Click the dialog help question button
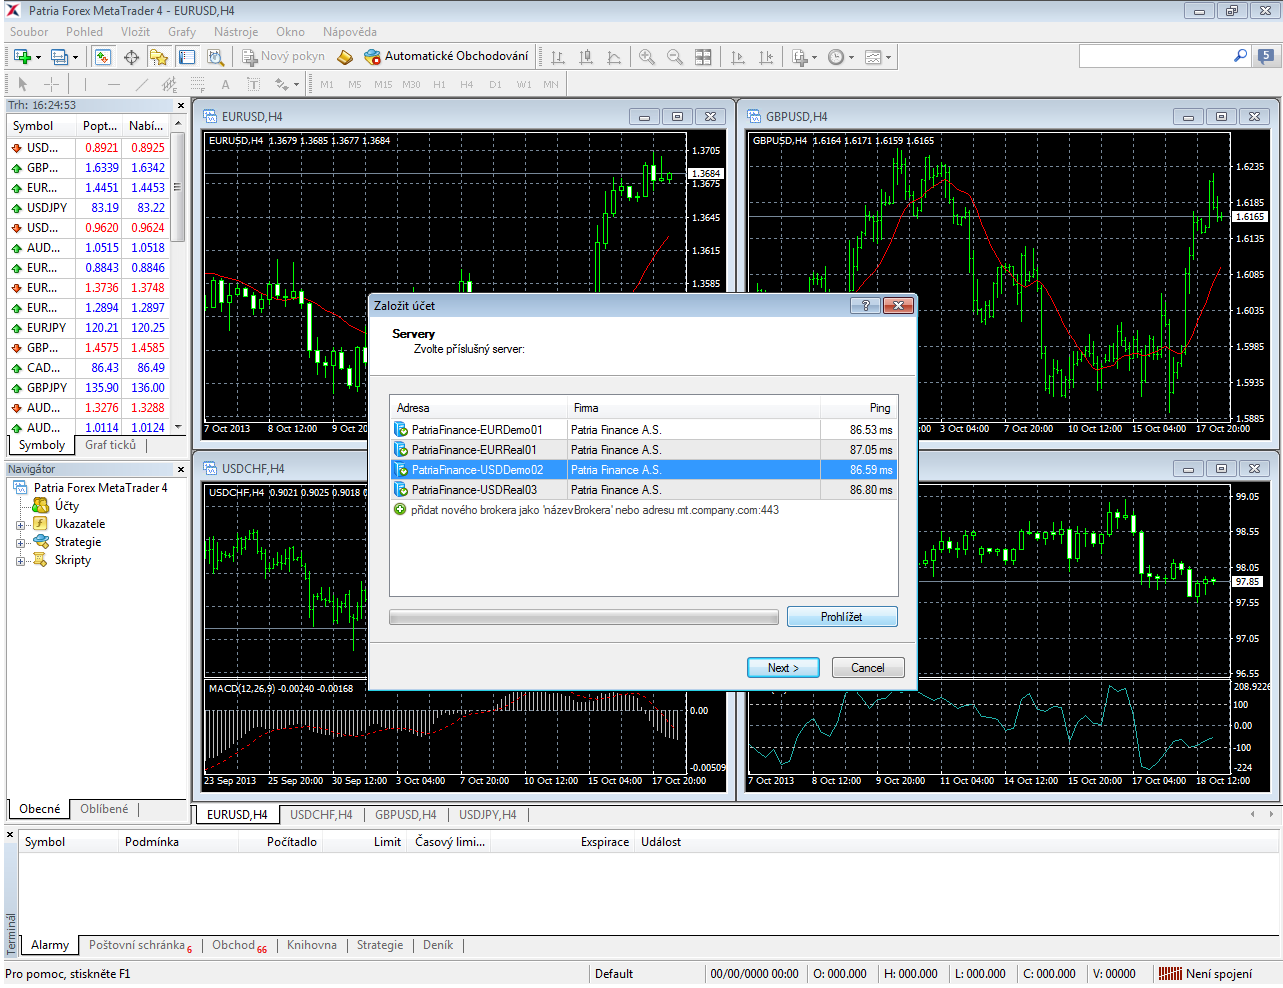The width and height of the screenshot is (1283, 988). pos(865,305)
